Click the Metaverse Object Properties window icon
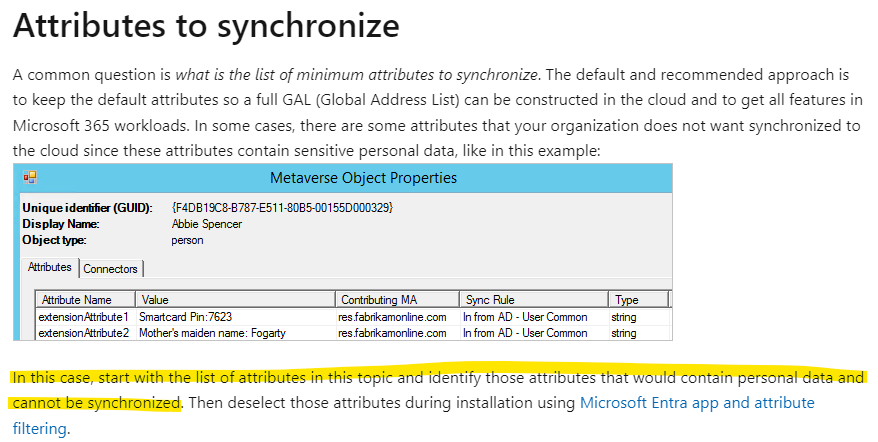Viewport: 878px width, 442px height. coord(30,178)
